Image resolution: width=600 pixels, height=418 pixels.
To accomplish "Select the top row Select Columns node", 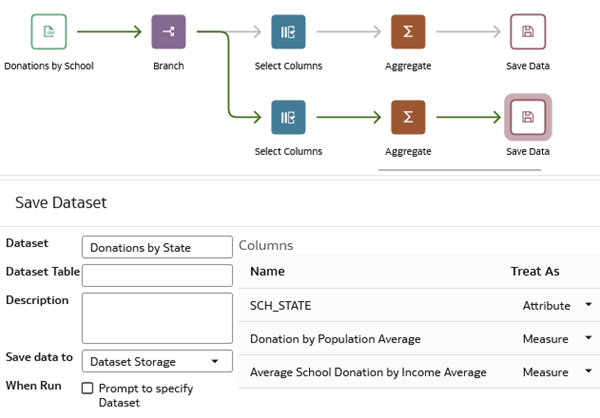I will click(x=288, y=32).
